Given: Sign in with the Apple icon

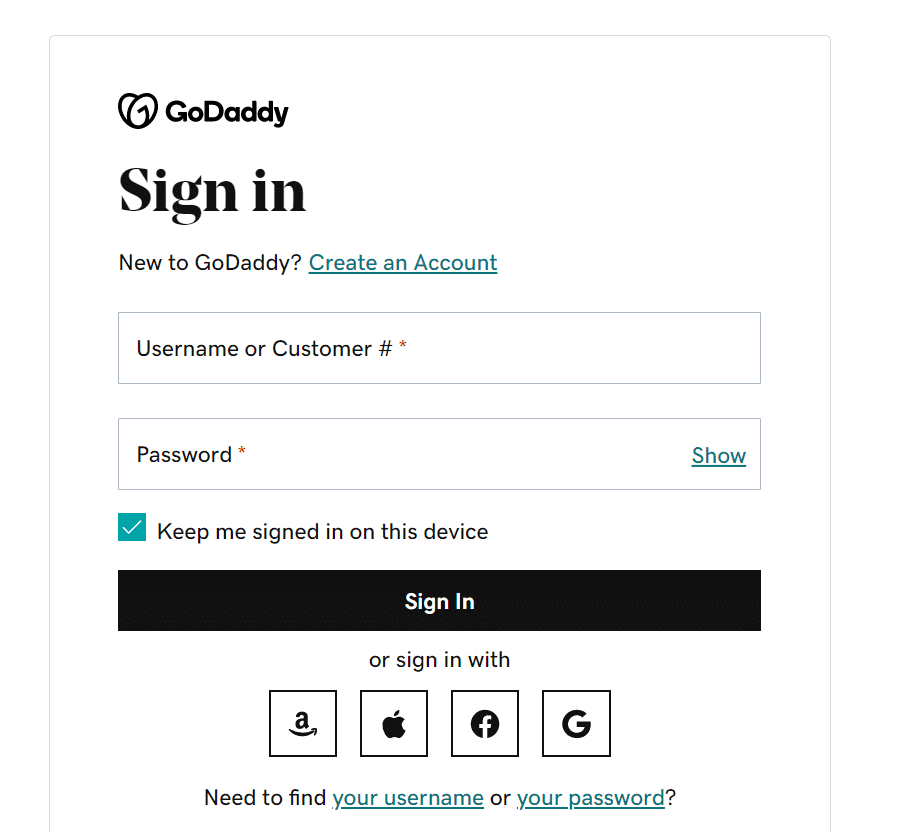Looking at the screenshot, I should point(394,723).
